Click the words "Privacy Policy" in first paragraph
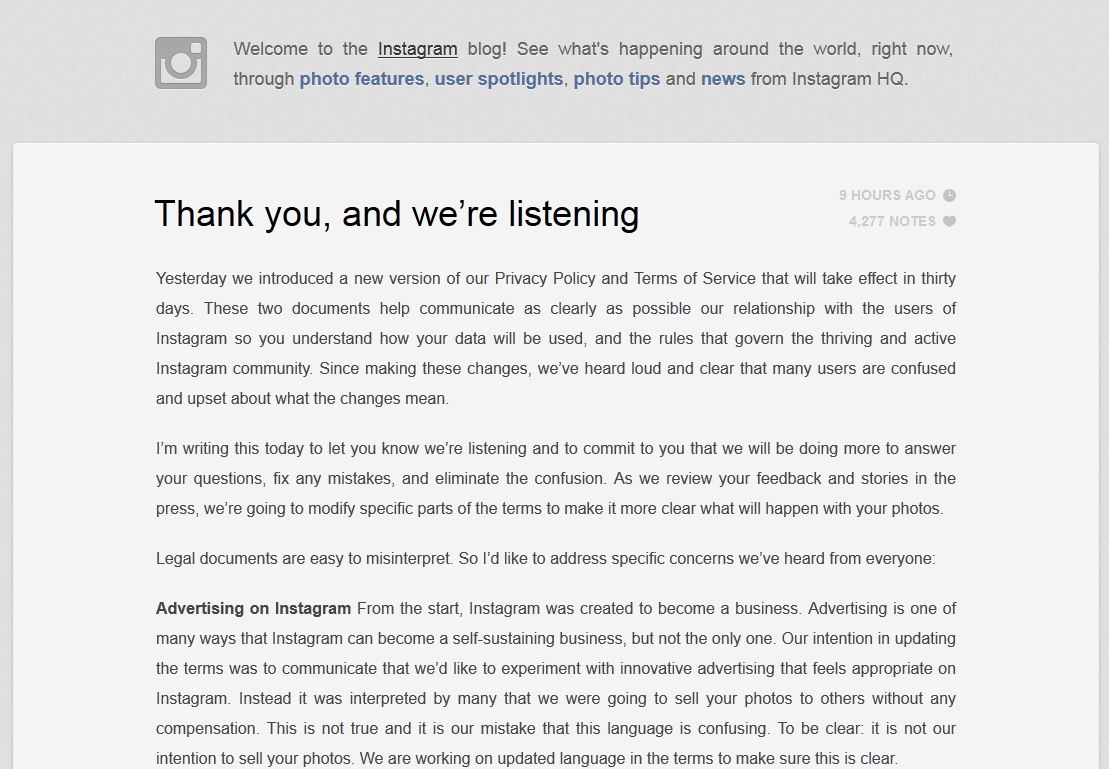 tap(545, 278)
